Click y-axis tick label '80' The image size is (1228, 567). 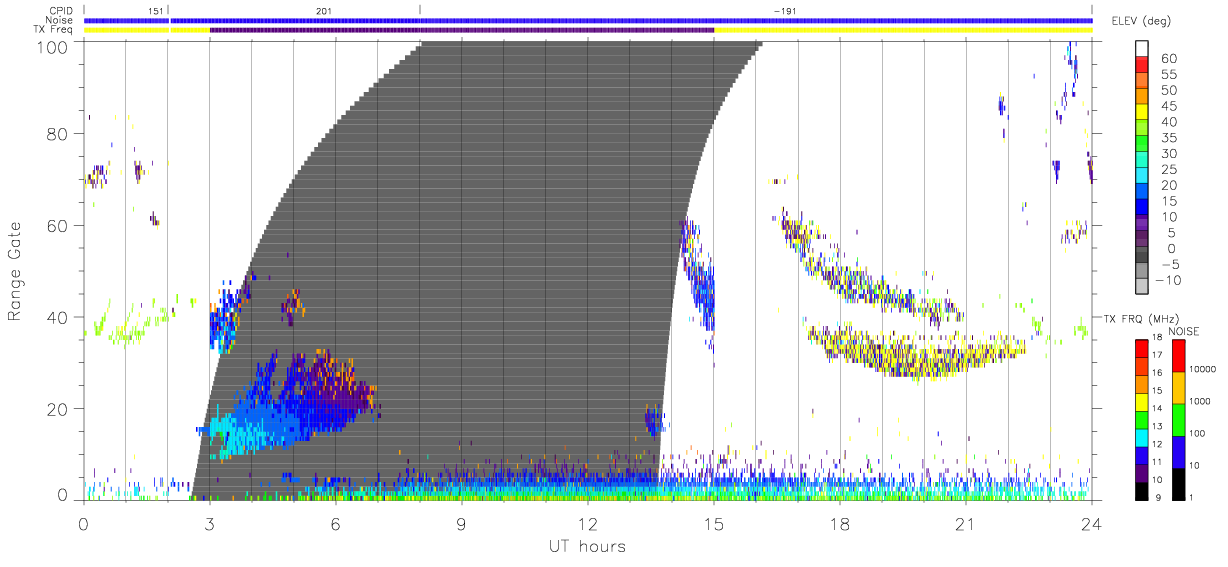59,134
